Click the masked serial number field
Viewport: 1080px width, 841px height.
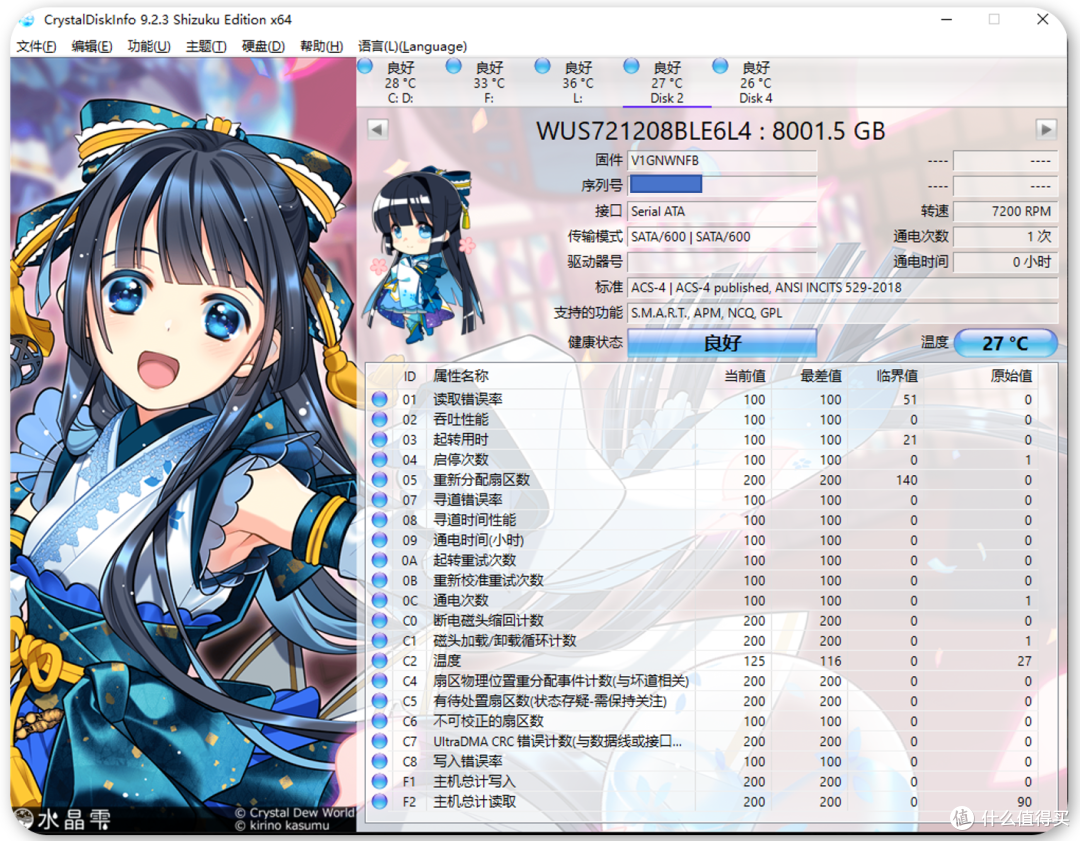pos(722,185)
